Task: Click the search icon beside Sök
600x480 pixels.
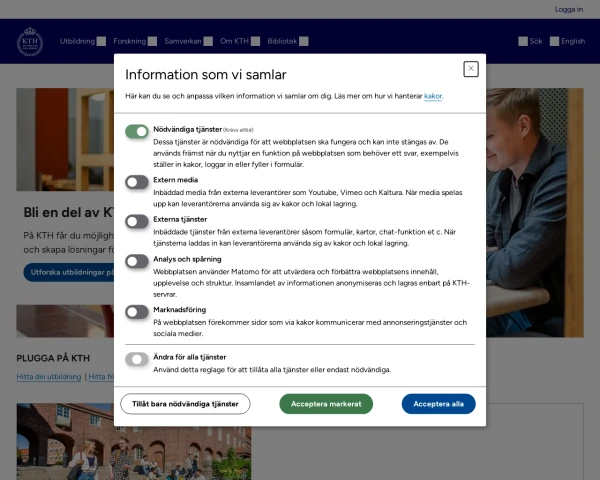Action: click(523, 41)
